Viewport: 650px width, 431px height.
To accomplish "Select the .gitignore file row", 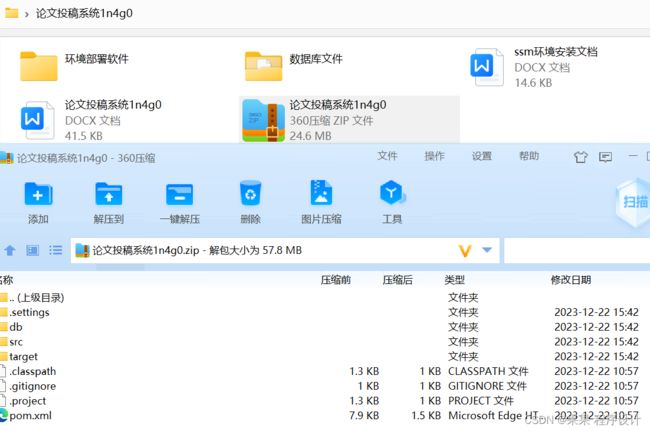I will click(x=325, y=386).
